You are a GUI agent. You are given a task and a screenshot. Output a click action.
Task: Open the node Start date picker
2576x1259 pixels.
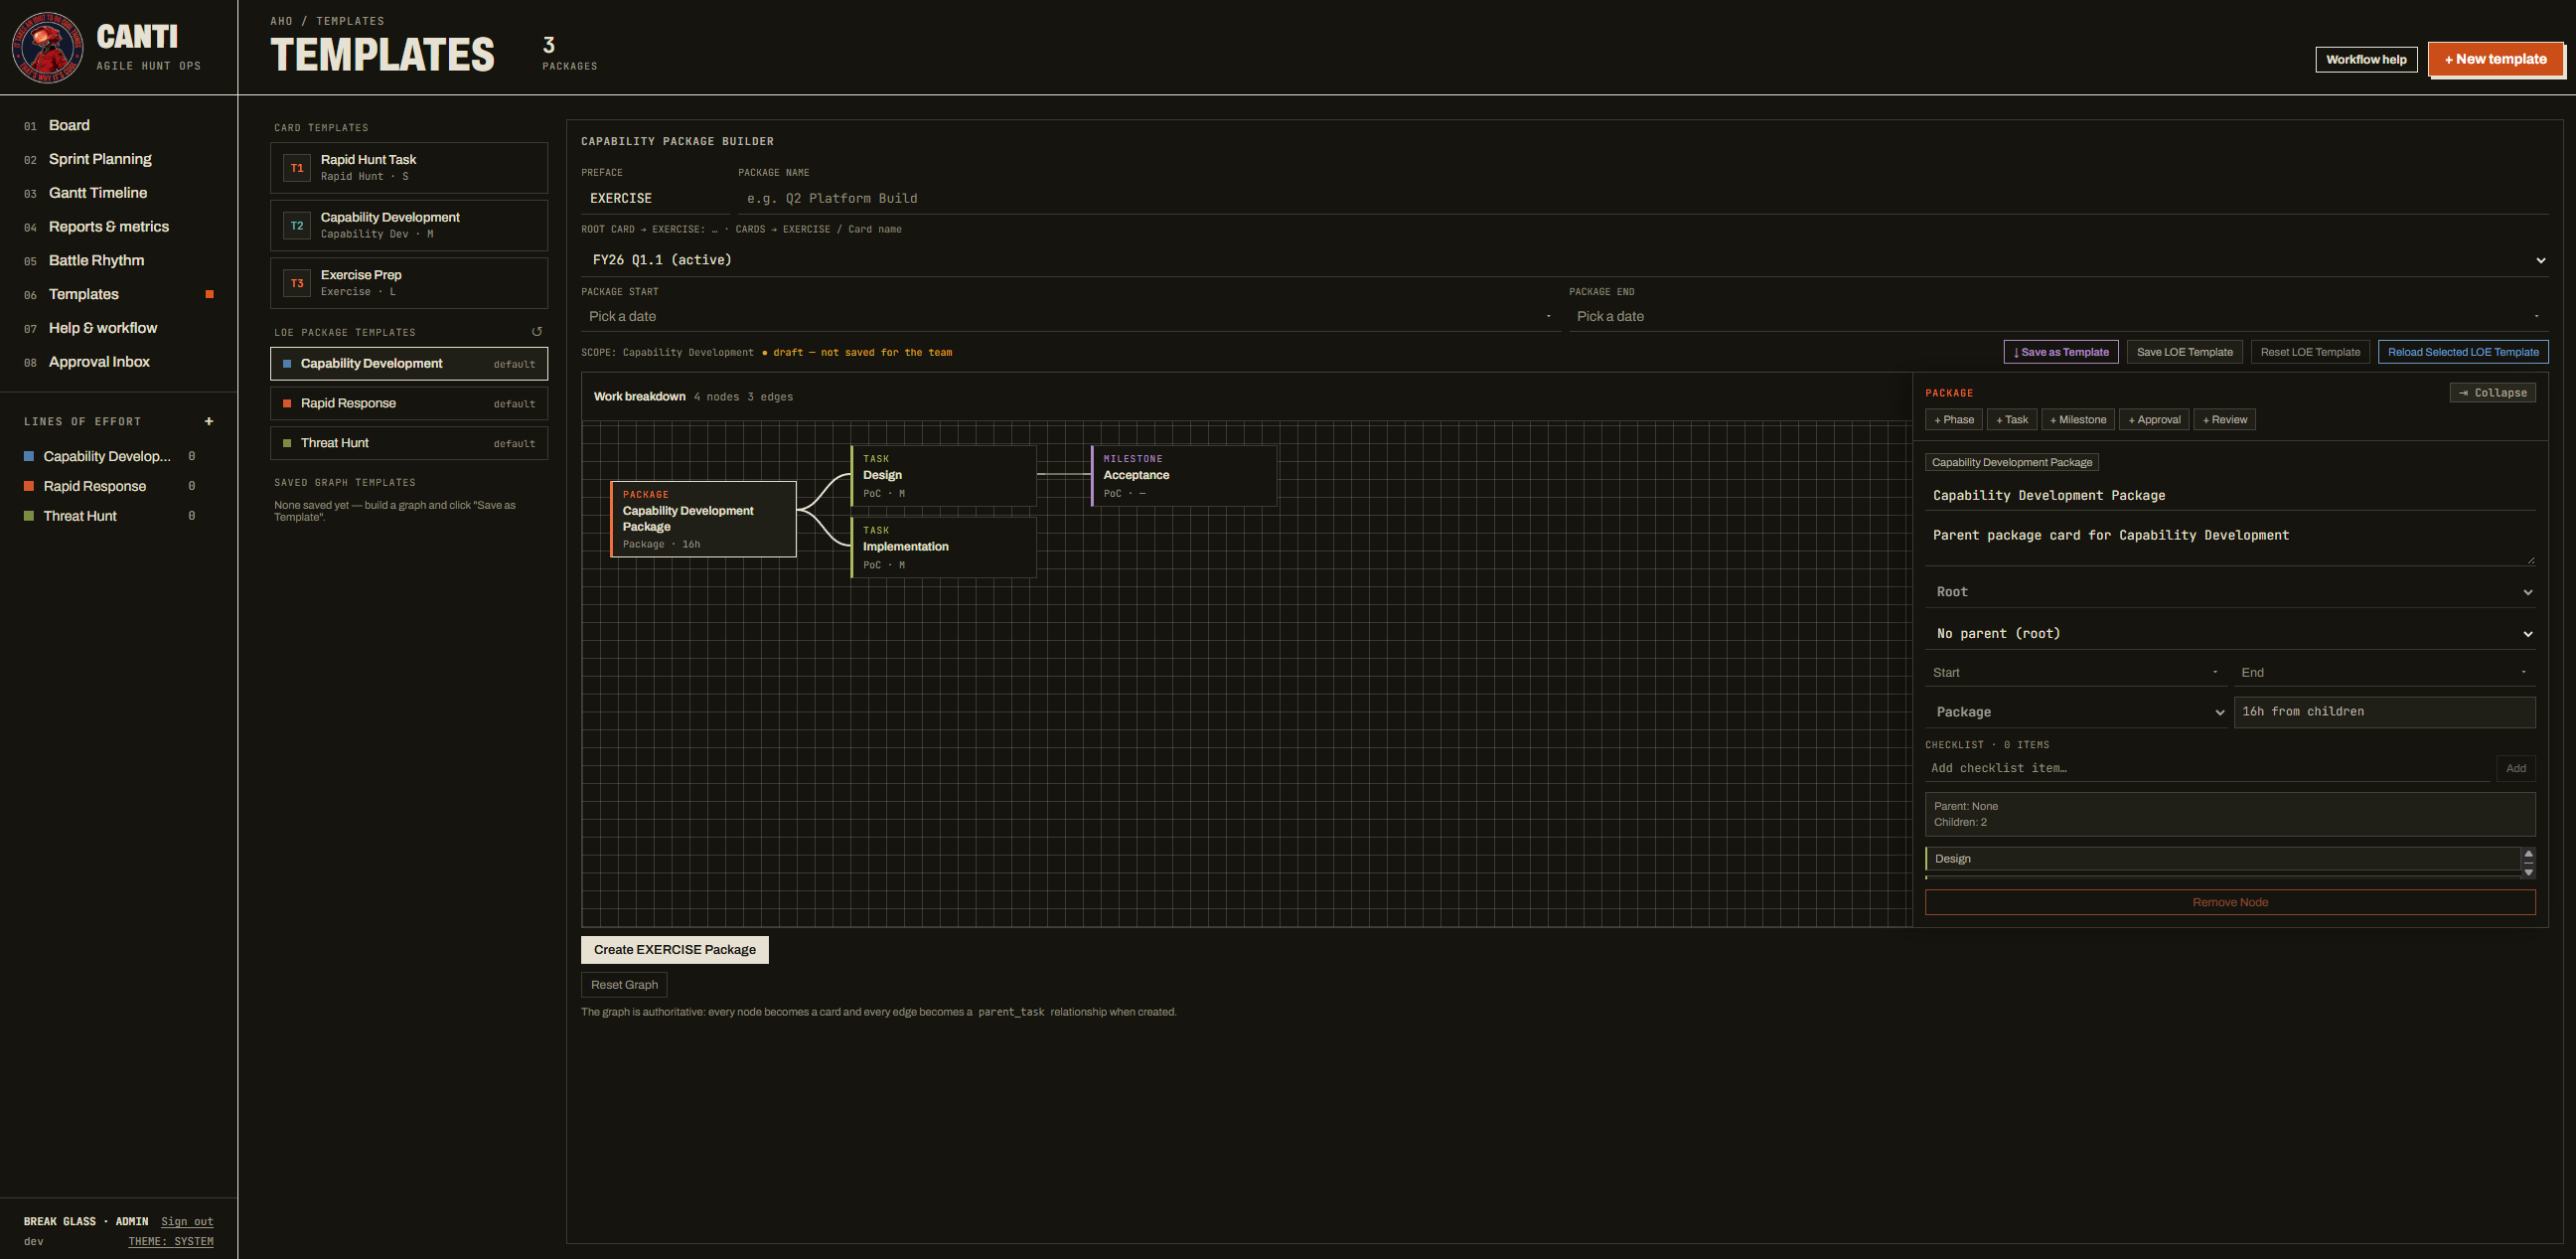[x=2076, y=672]
